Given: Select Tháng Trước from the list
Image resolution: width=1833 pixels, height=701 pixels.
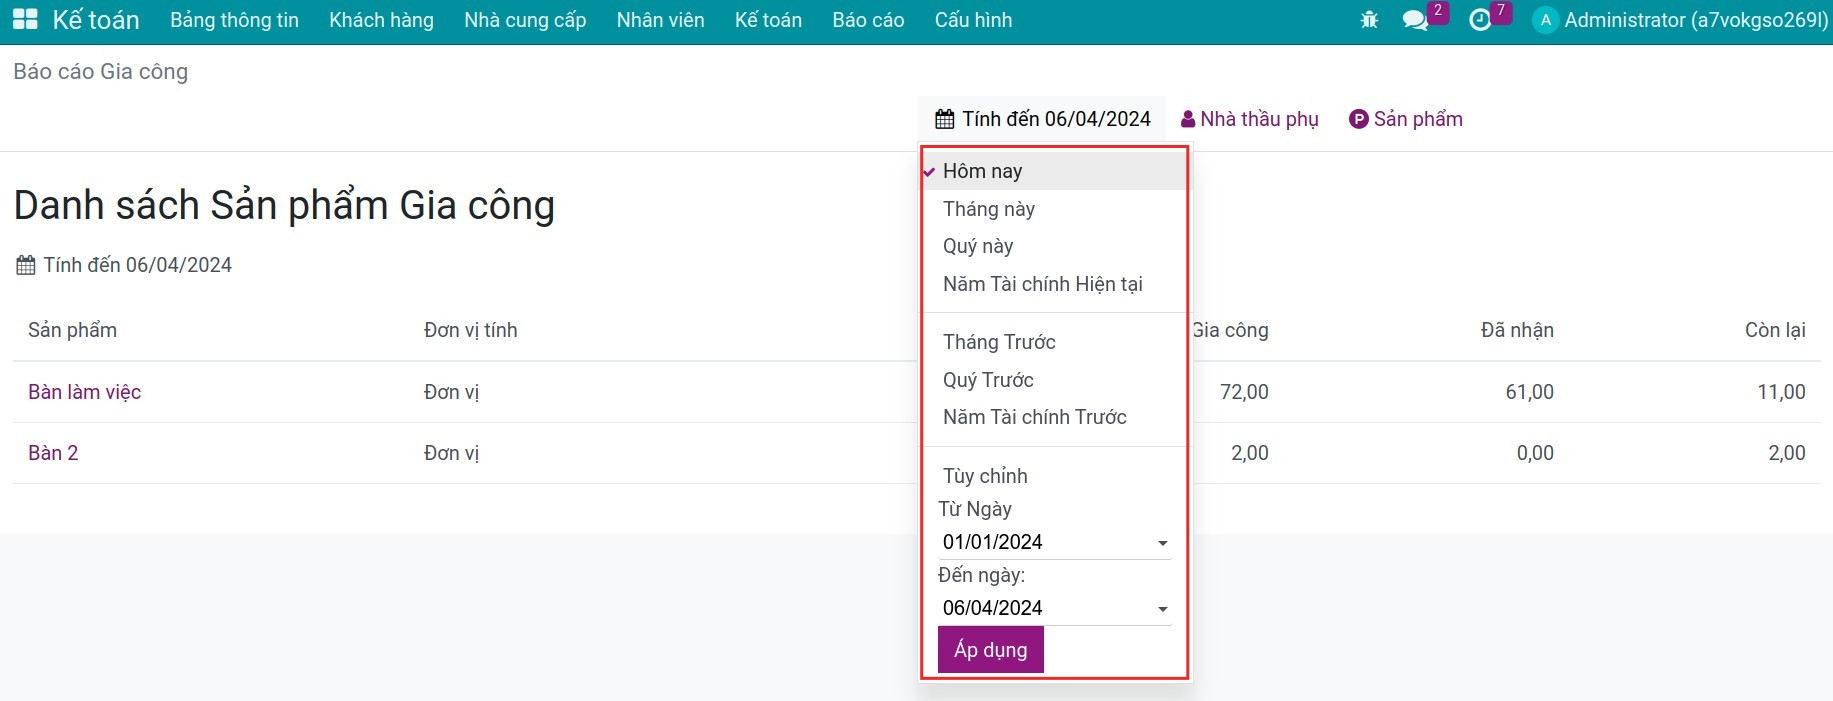Looking at the screenshot, I should pos(998,342).
